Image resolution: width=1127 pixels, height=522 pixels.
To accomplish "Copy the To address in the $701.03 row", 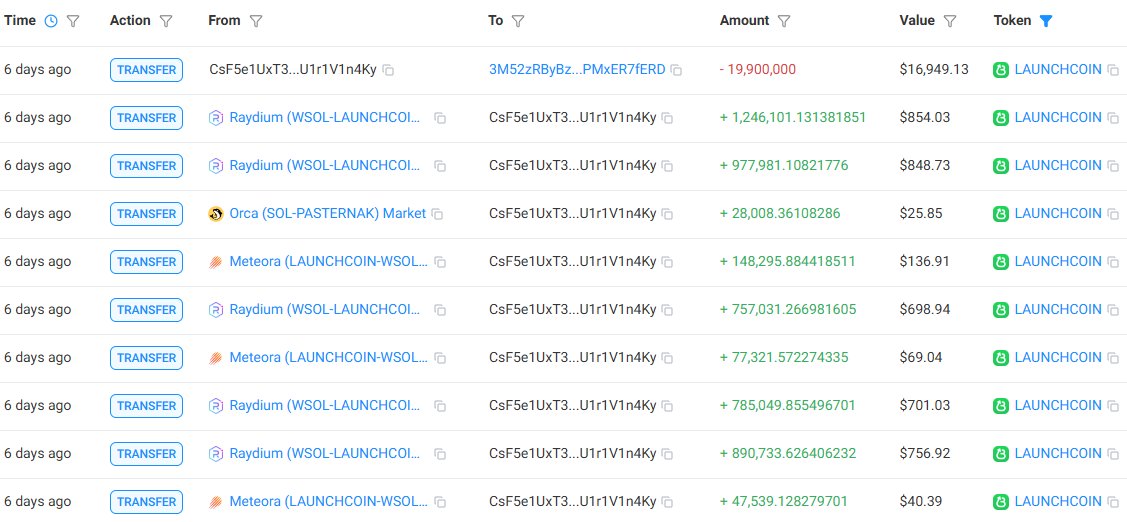I will (667, 406).
